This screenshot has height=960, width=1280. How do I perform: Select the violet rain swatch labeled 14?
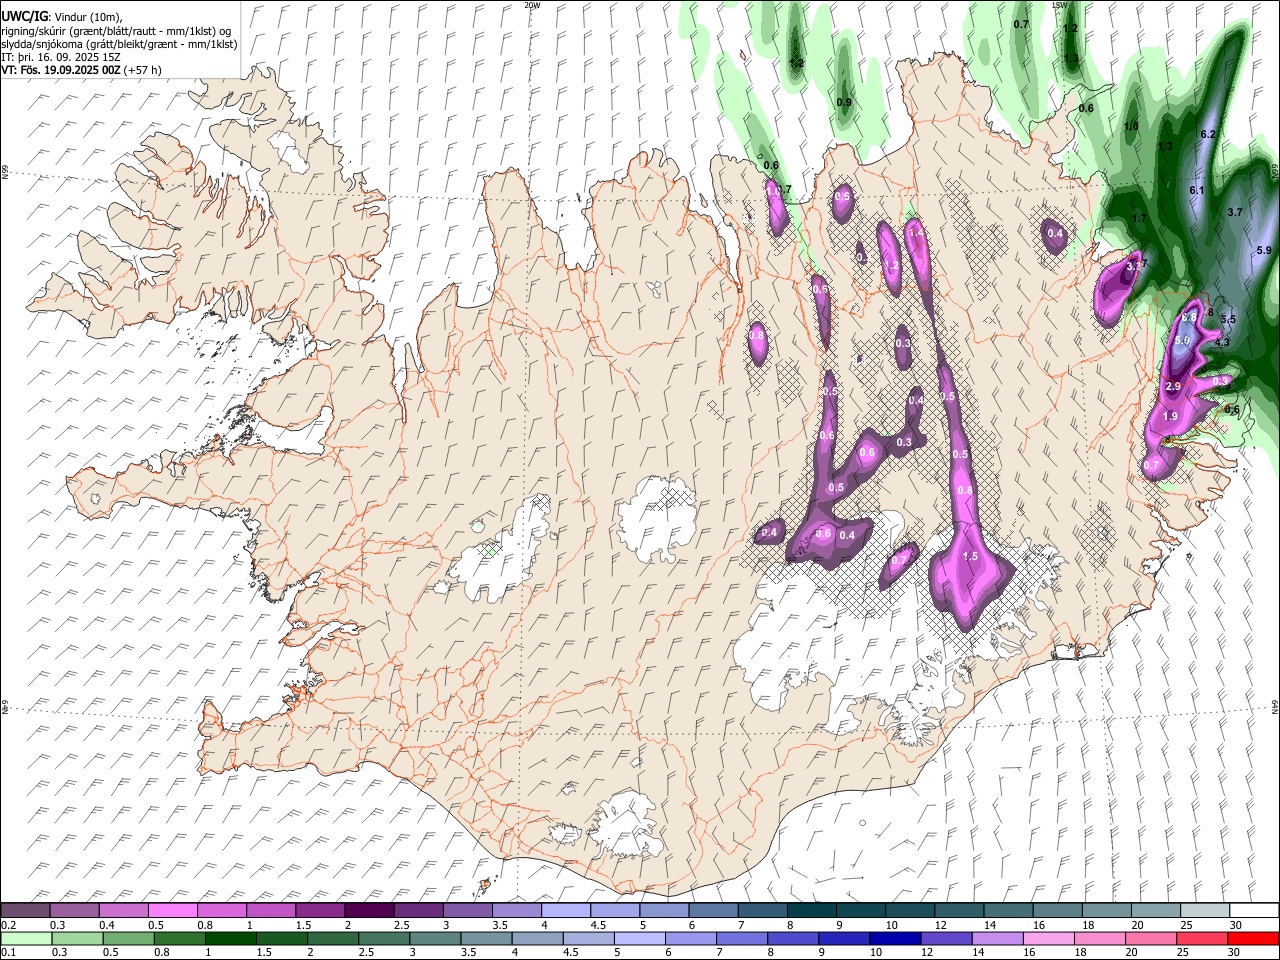997,939
